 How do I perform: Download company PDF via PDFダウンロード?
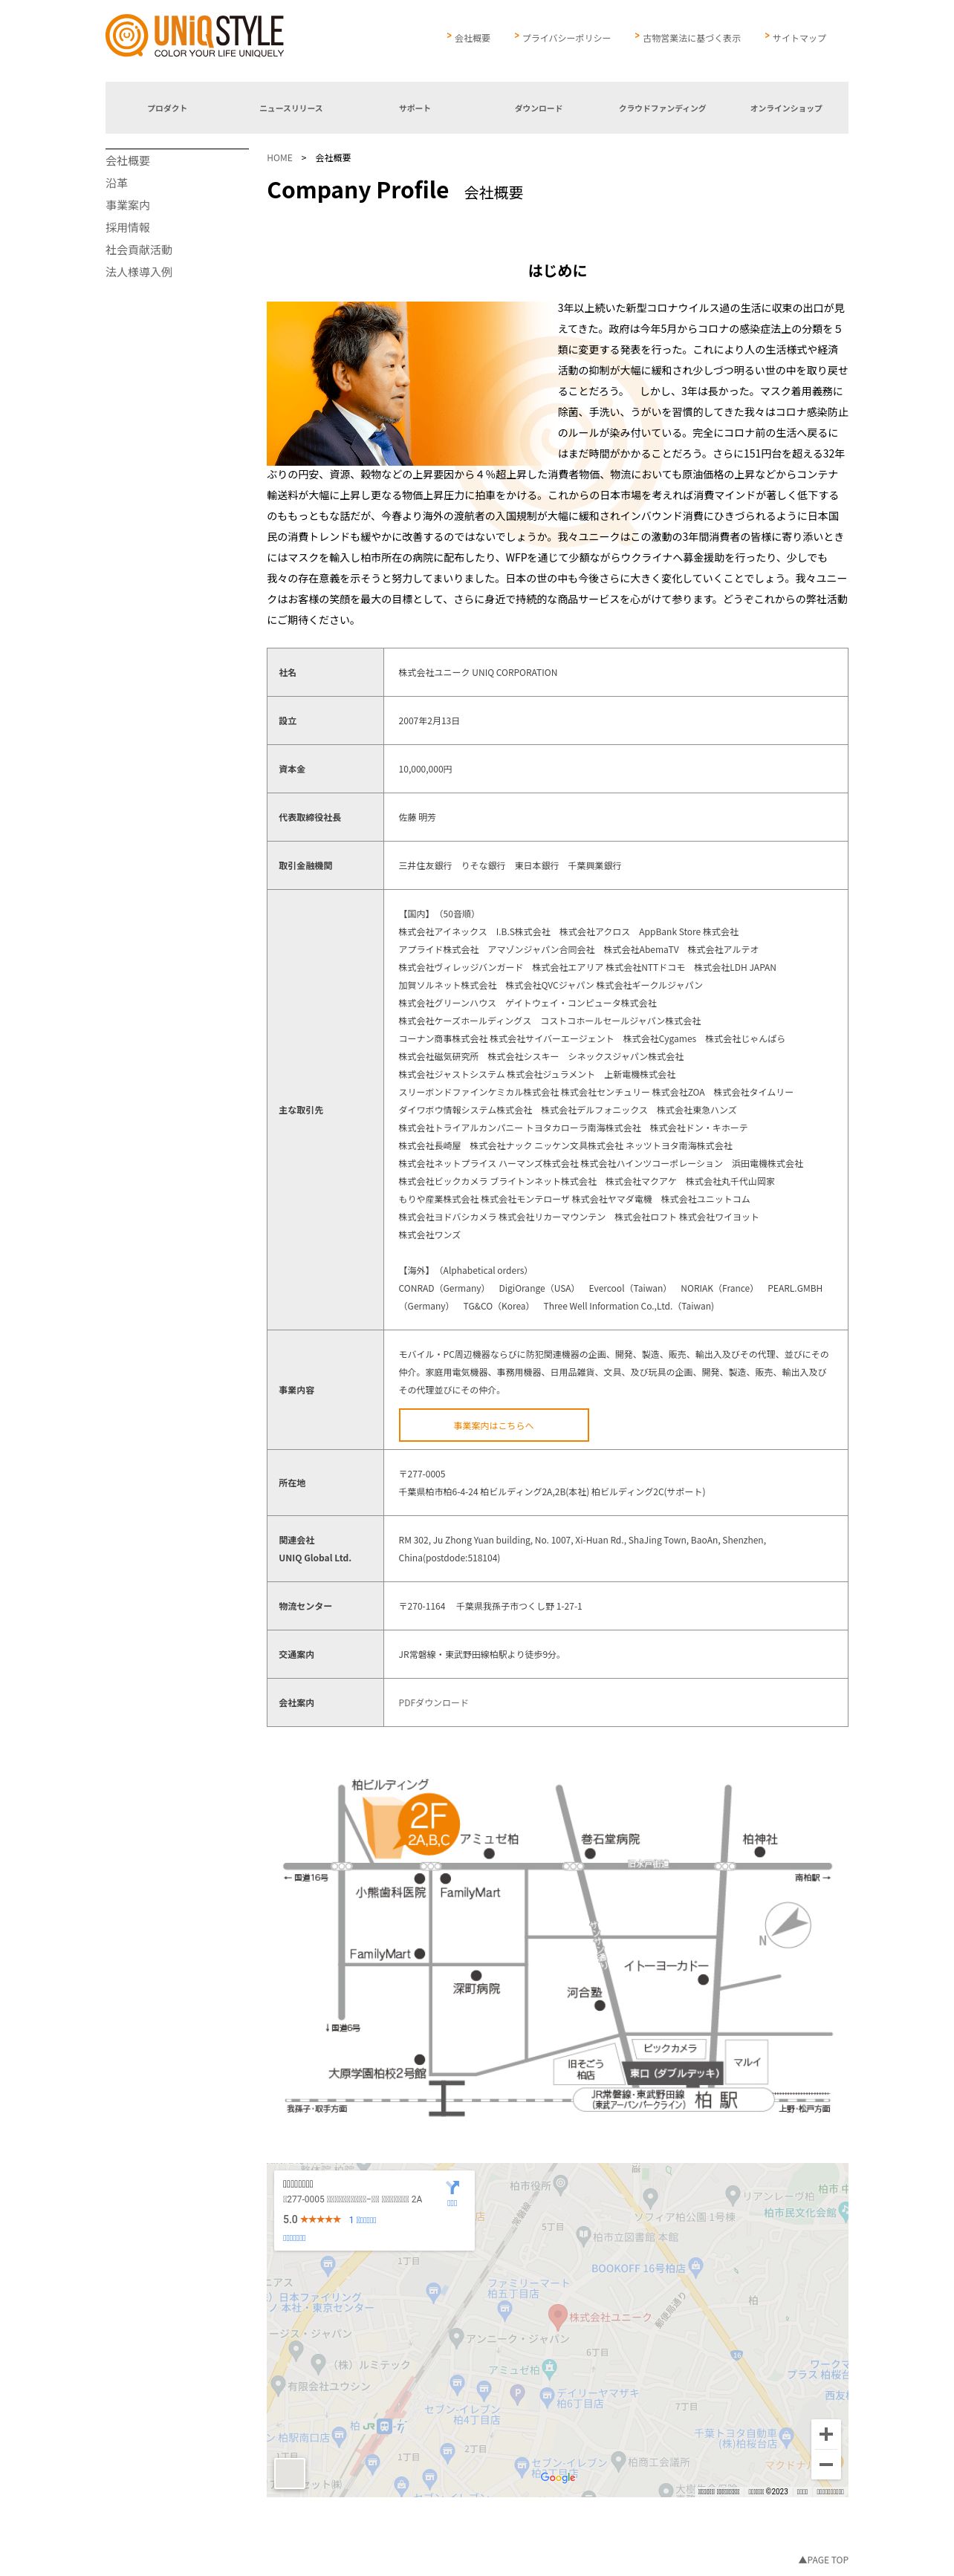point(433,1702)
